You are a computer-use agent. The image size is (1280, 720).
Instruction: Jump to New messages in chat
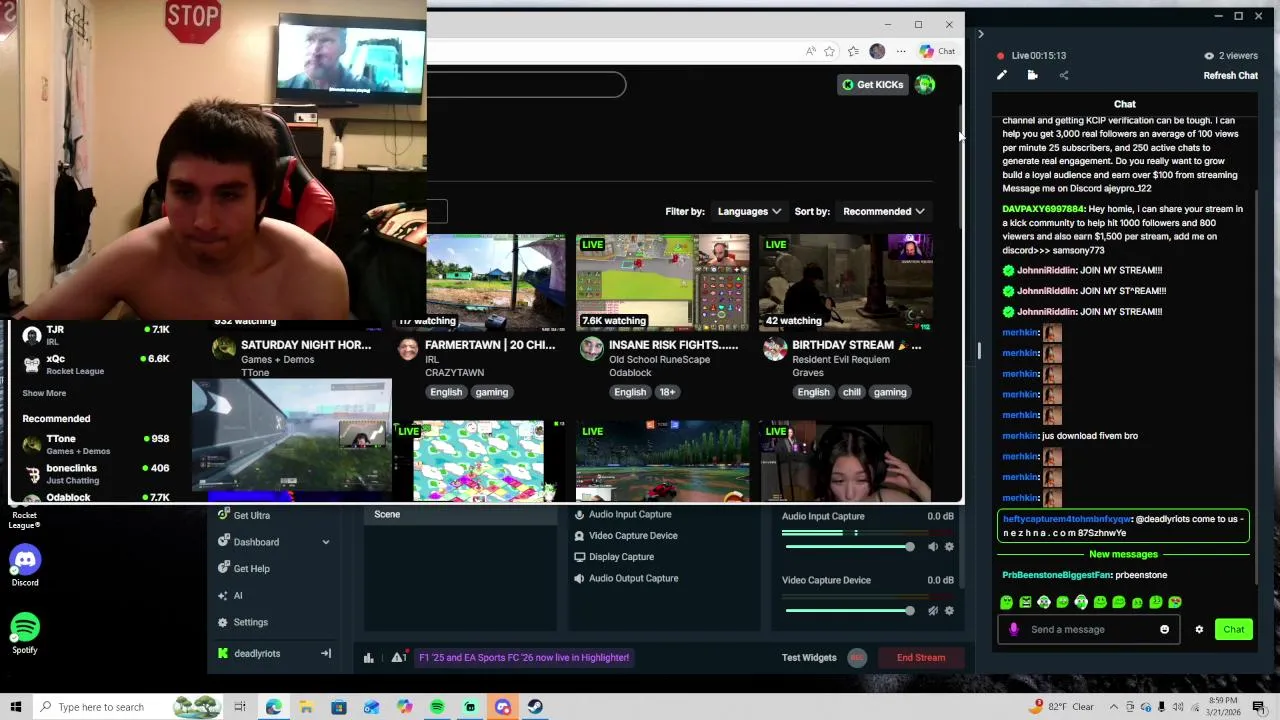[x=1123, y=554]
